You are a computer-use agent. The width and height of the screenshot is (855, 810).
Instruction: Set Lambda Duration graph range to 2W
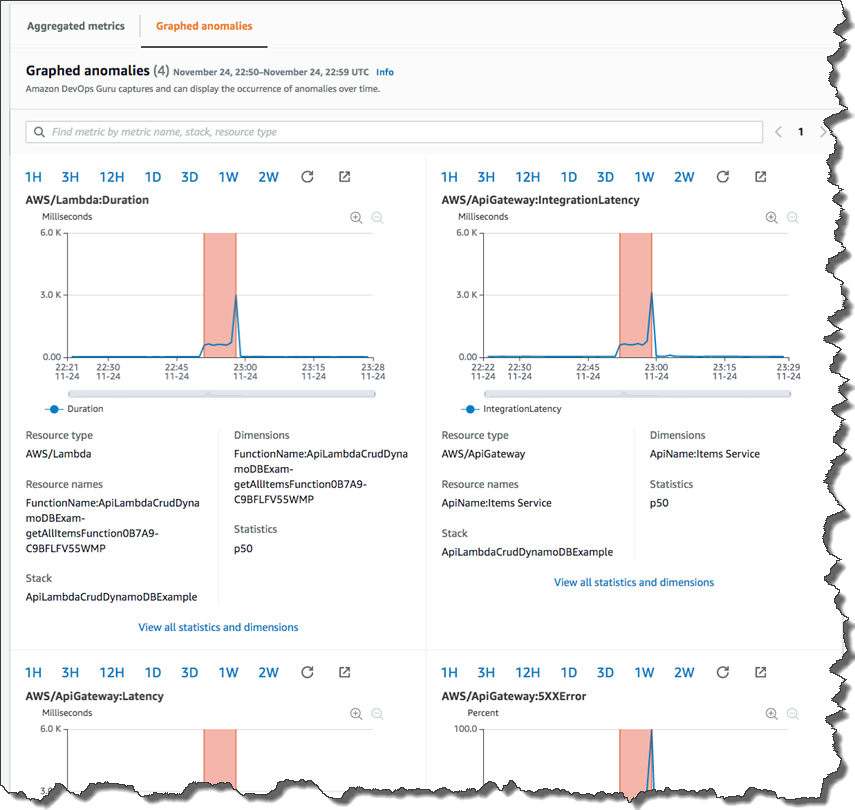click(x=268, y=177)
